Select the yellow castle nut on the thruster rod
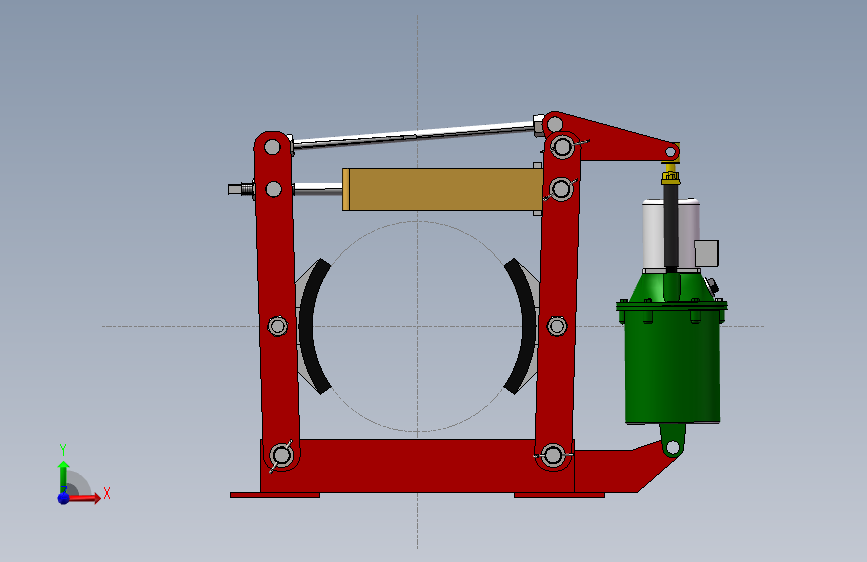Viewport: 867px width, 562px height. point(670,178)
